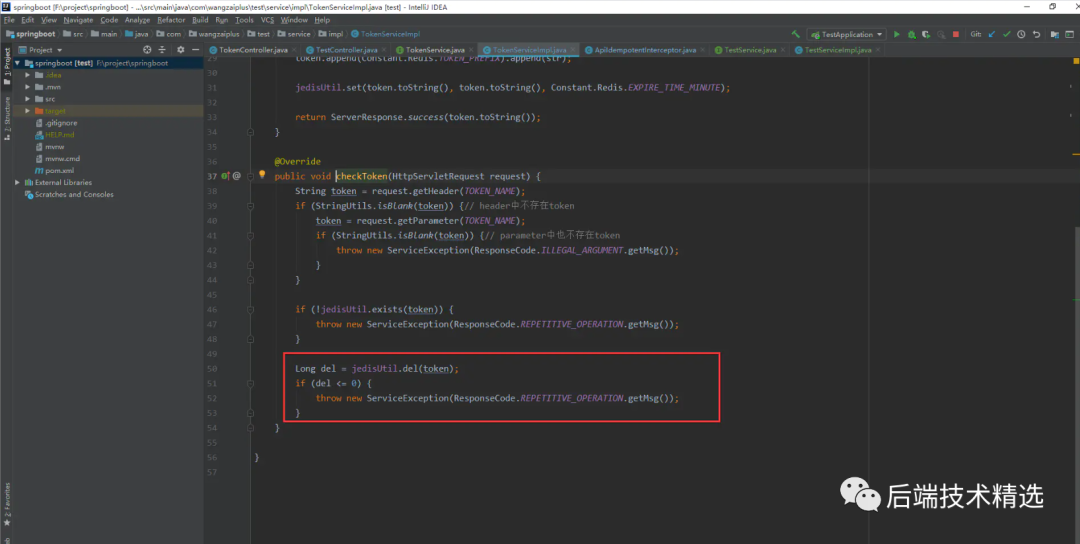1080x544 pixels.
Task: Click the Git rollback revert arrow
Action: pos(1036,34)
